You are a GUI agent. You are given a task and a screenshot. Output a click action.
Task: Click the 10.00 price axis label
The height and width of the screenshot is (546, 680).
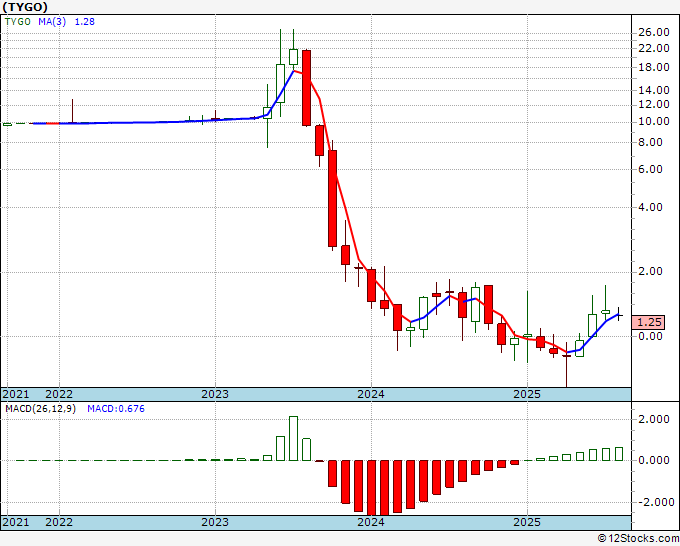point(654,121)
